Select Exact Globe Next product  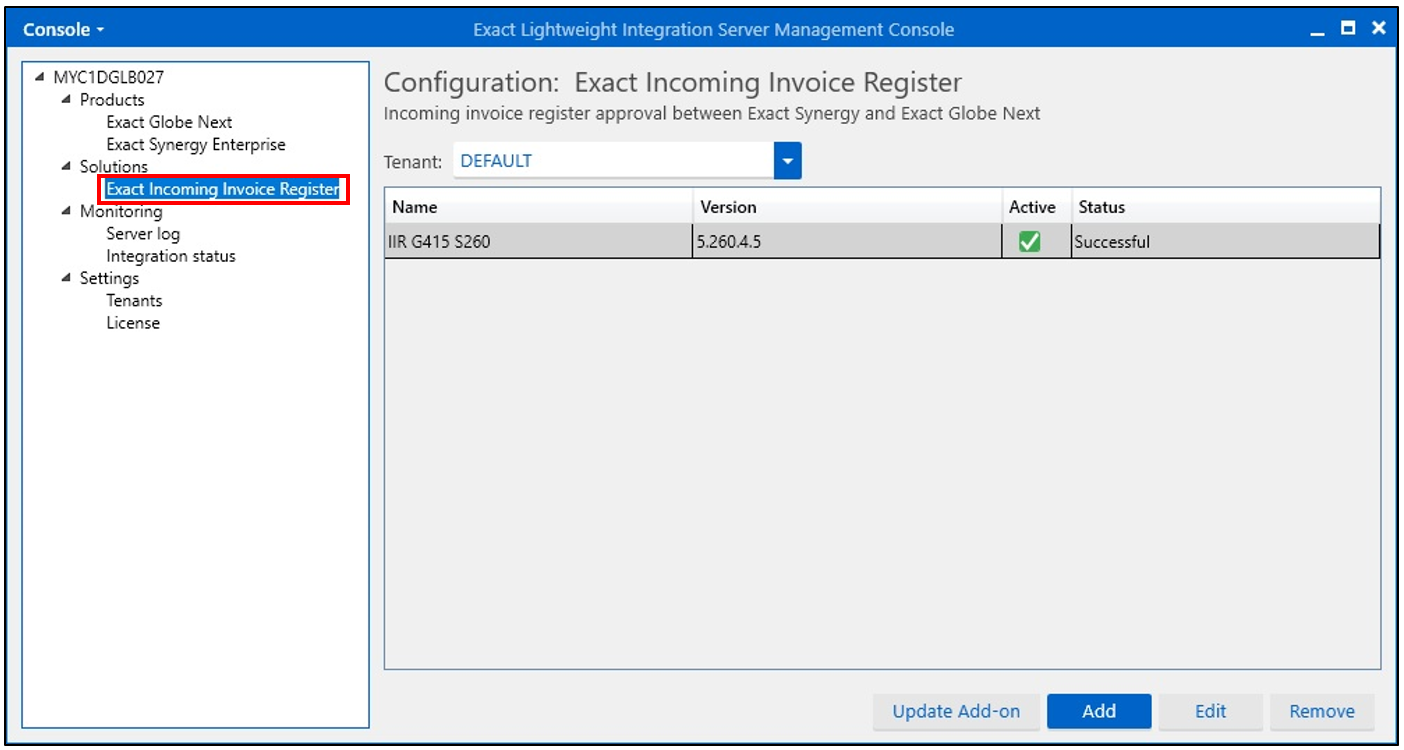click(169, 122)
